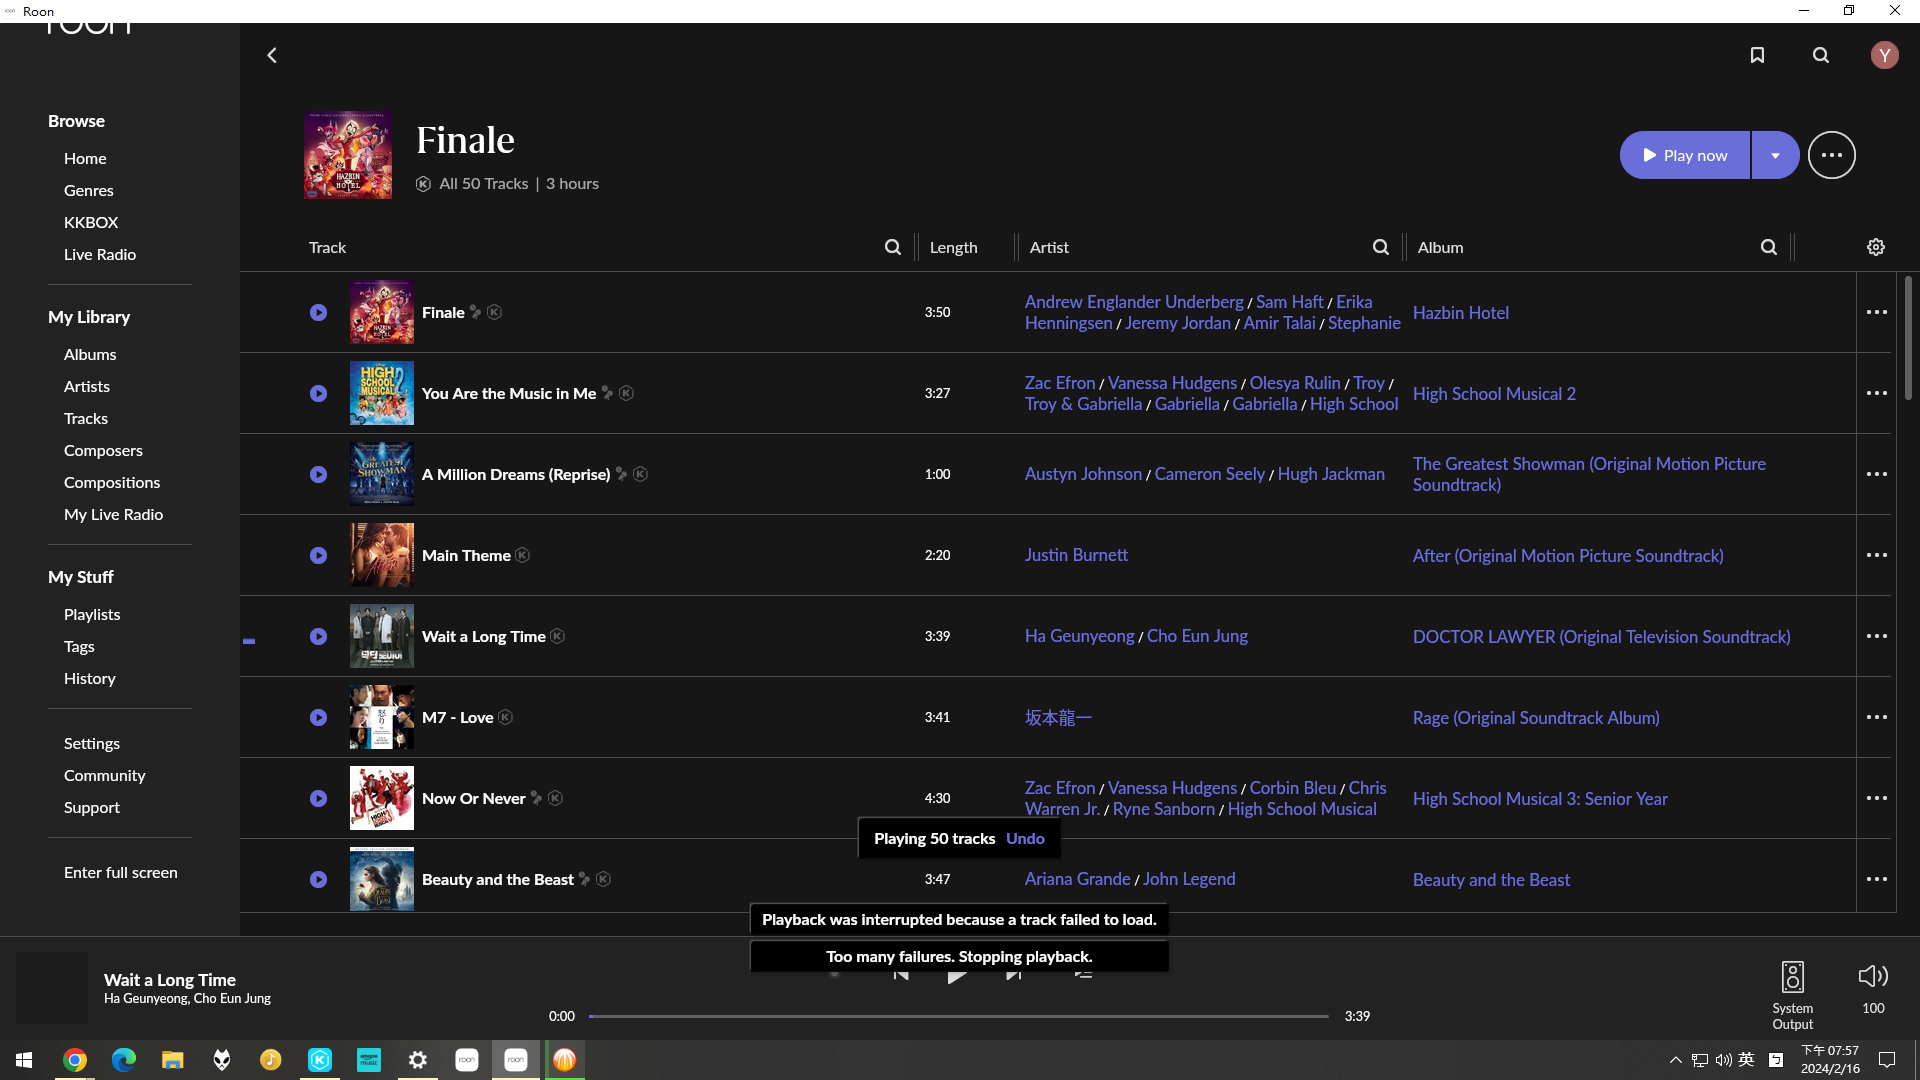1920x1080 pixels.
Task: Open more options for Now Or Never row
Action: pyautogui.click(x=1876, y=798)
